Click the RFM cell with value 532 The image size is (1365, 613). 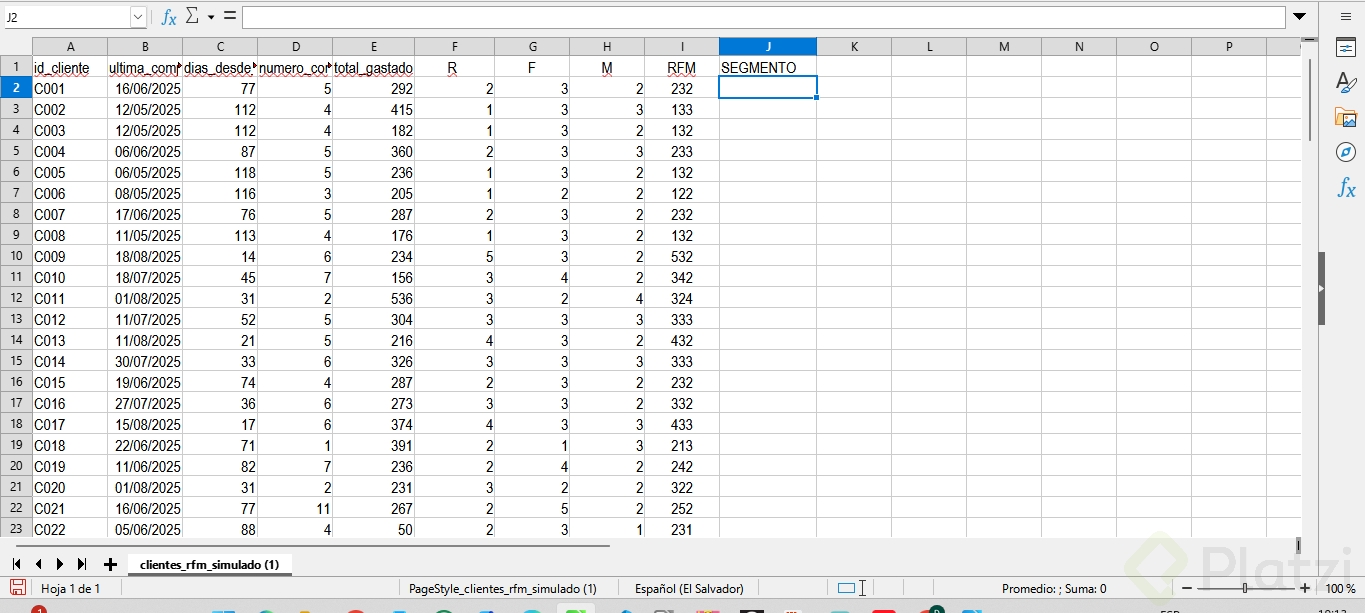pyautogui.click(x=681, y=256)
